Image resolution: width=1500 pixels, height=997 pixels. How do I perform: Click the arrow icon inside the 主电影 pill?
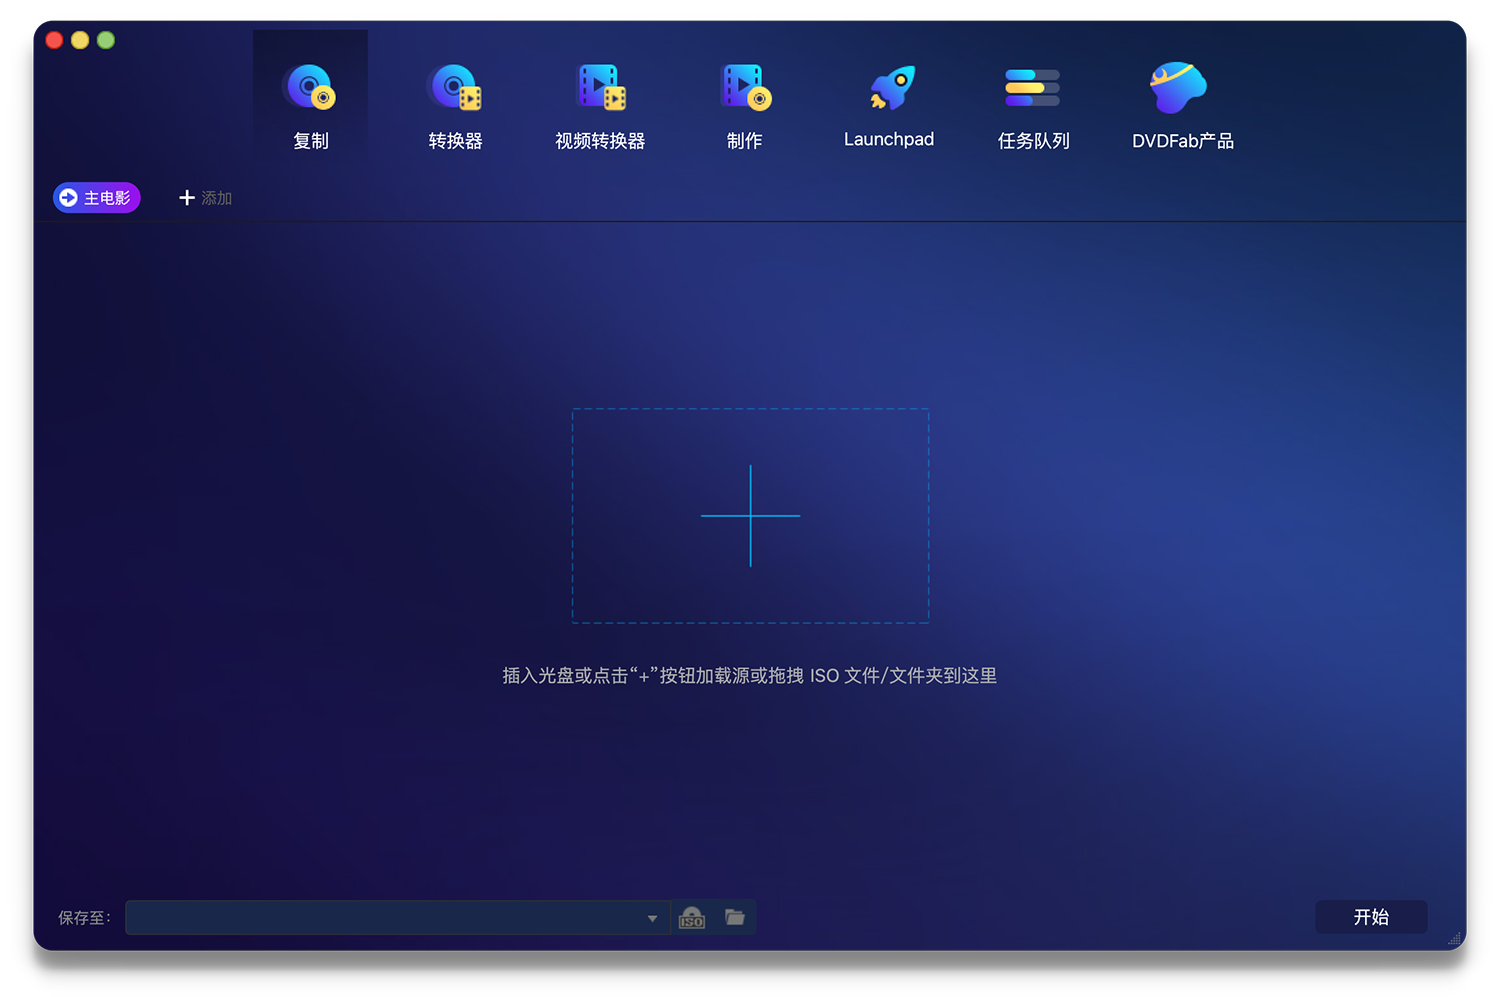click(x=68, y=197)
